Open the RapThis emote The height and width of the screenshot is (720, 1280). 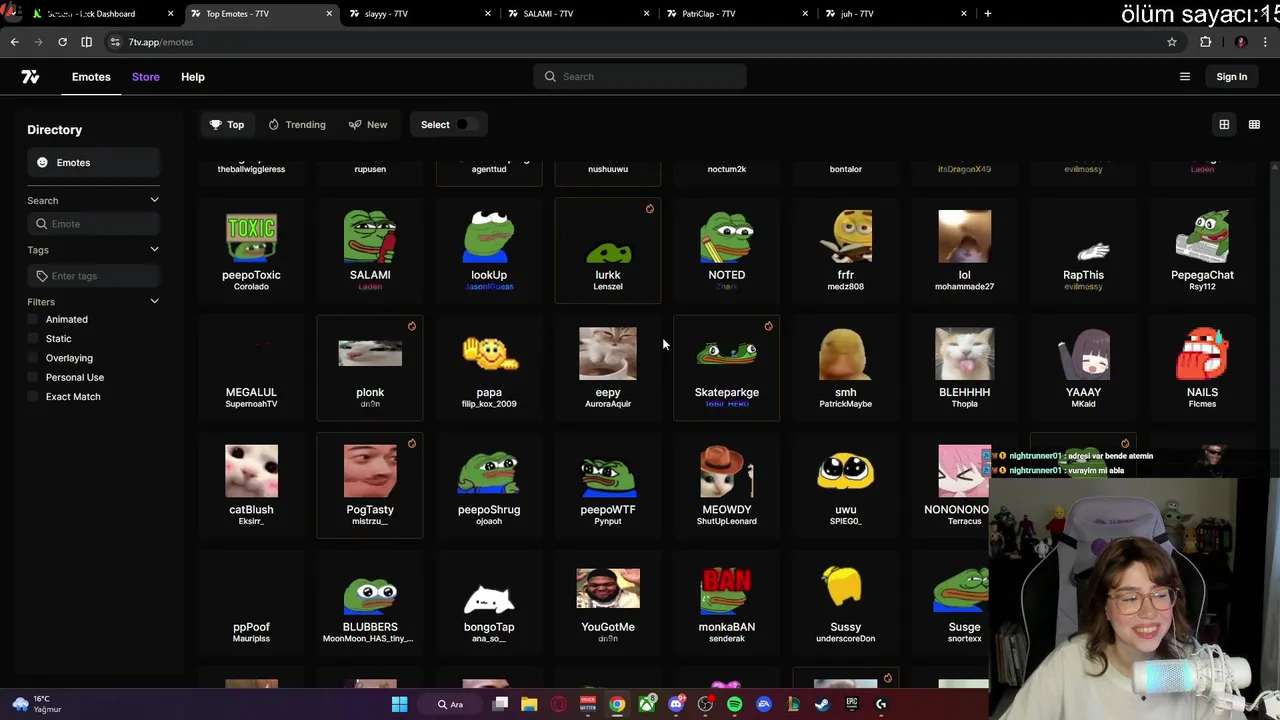pos(1083,250)
